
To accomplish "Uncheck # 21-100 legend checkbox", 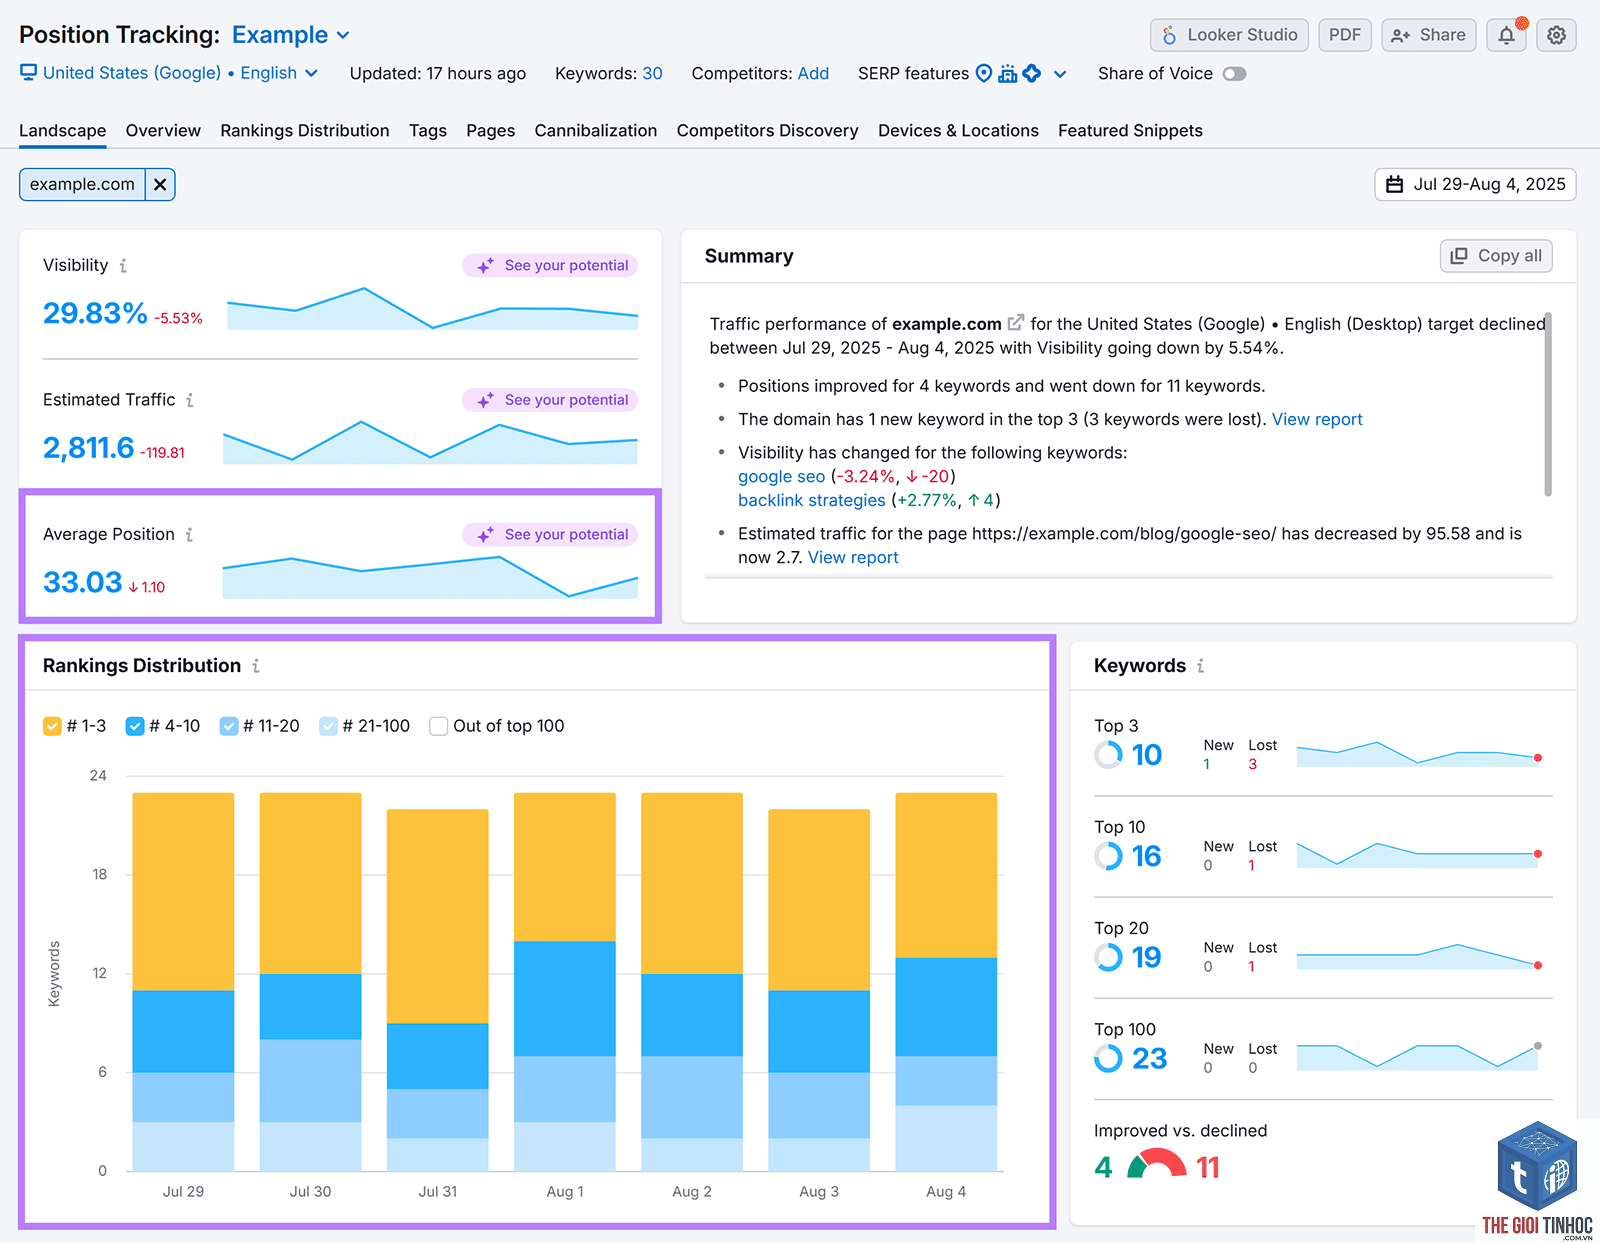I will click(x=328, y=726).
